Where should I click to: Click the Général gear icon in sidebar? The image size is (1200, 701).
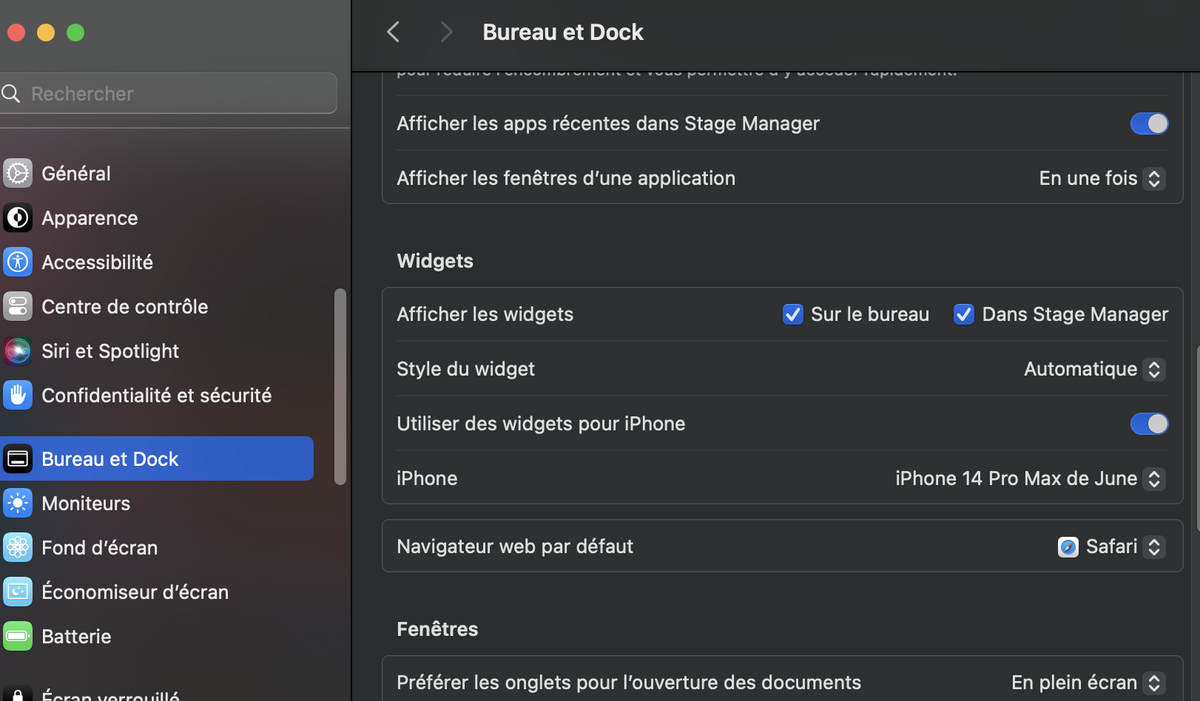pyautogui.click(x=18, y=174)
